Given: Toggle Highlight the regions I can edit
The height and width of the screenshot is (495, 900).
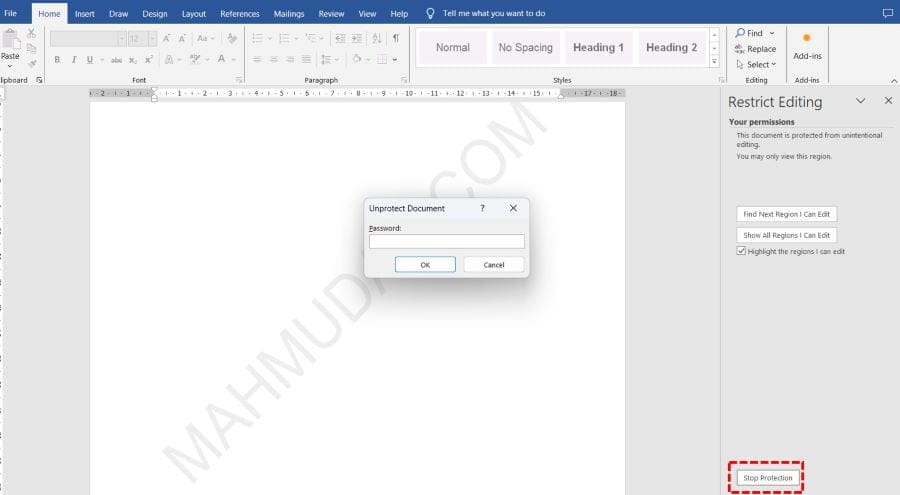Looking at the screenshot, I should point(741,251).
